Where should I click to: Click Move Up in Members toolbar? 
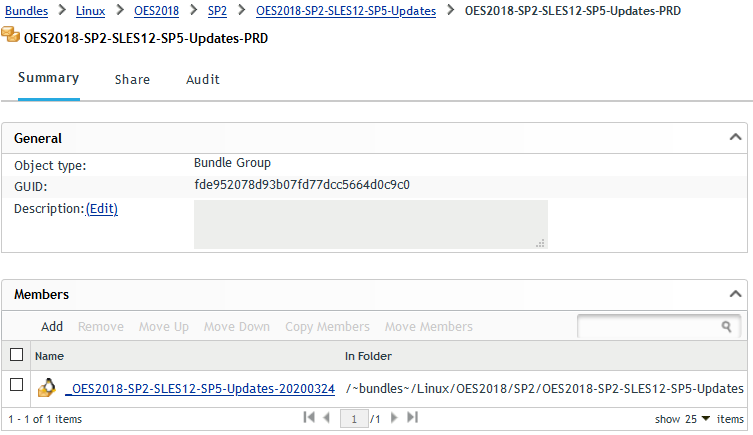click(164, 326)
